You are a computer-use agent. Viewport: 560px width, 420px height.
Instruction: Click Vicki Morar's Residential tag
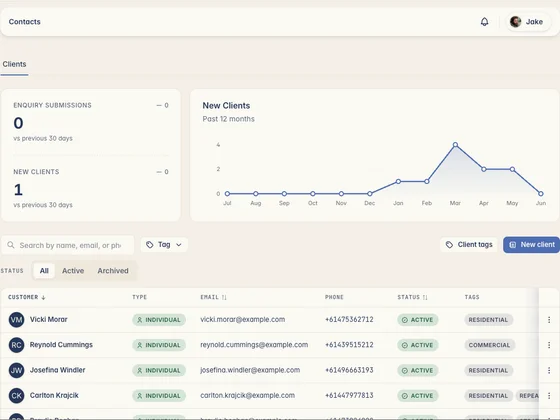488,320
